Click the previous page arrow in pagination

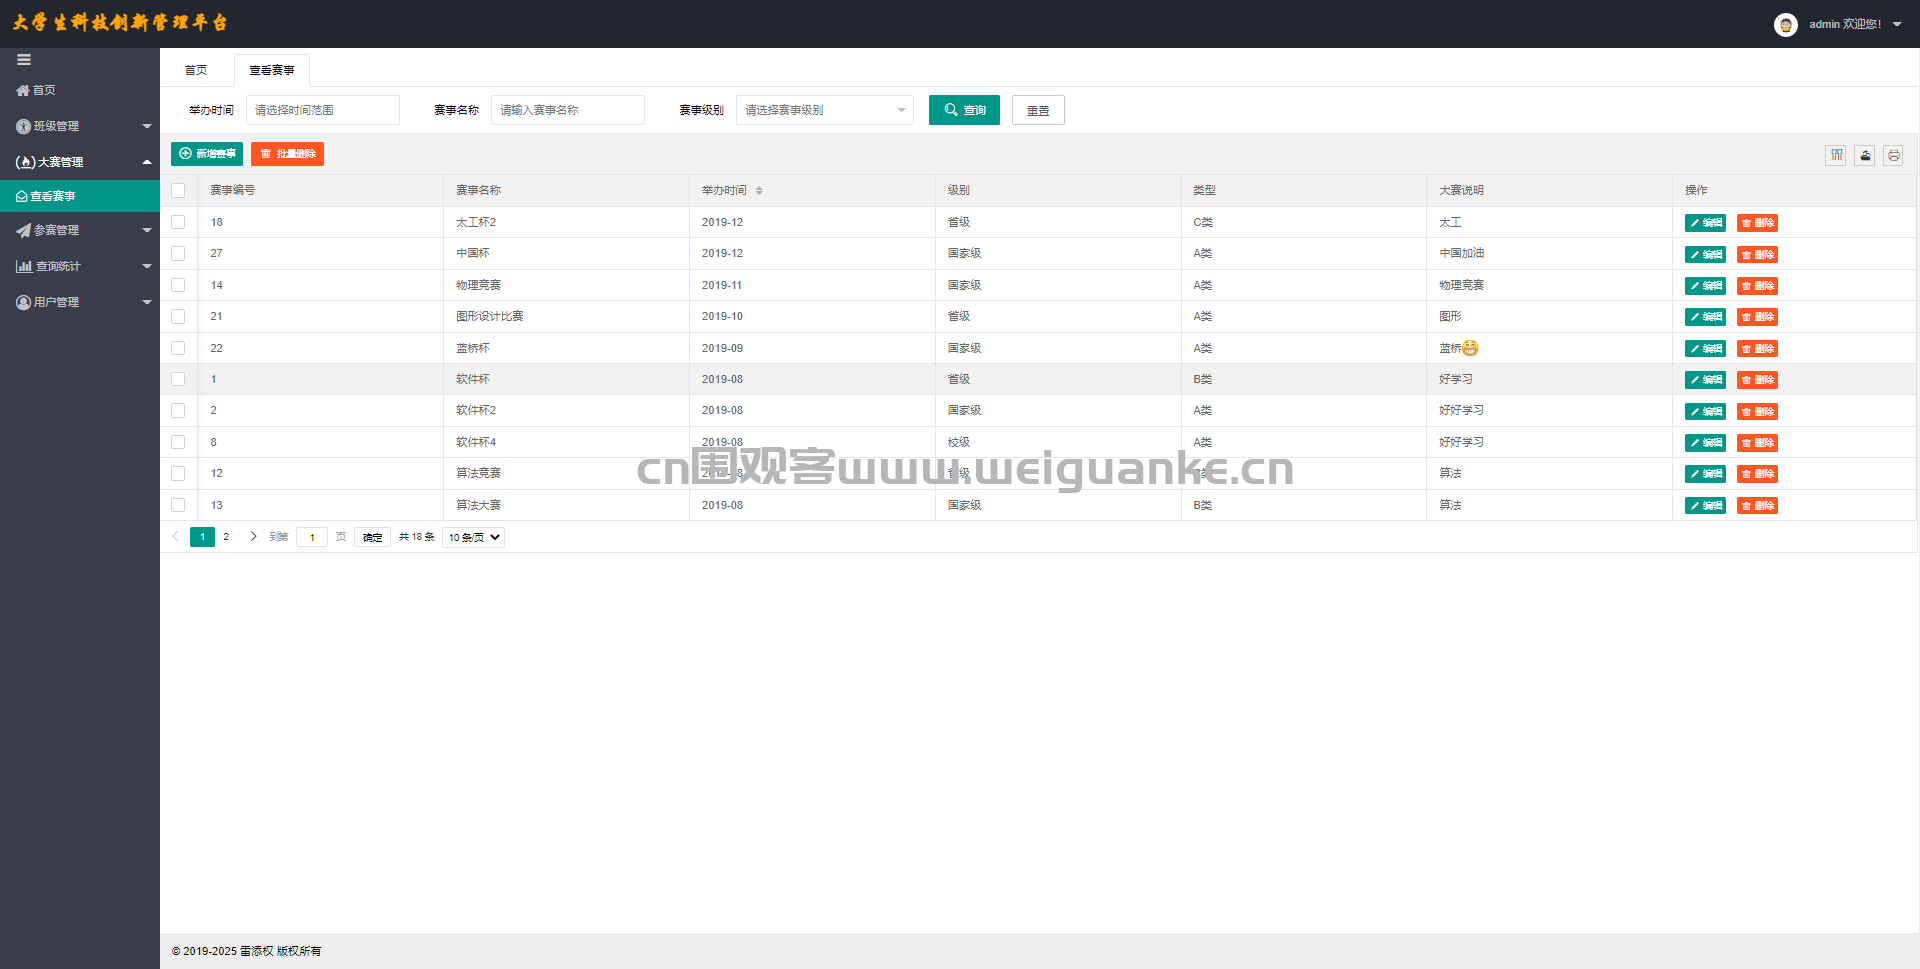pos(175,537)
